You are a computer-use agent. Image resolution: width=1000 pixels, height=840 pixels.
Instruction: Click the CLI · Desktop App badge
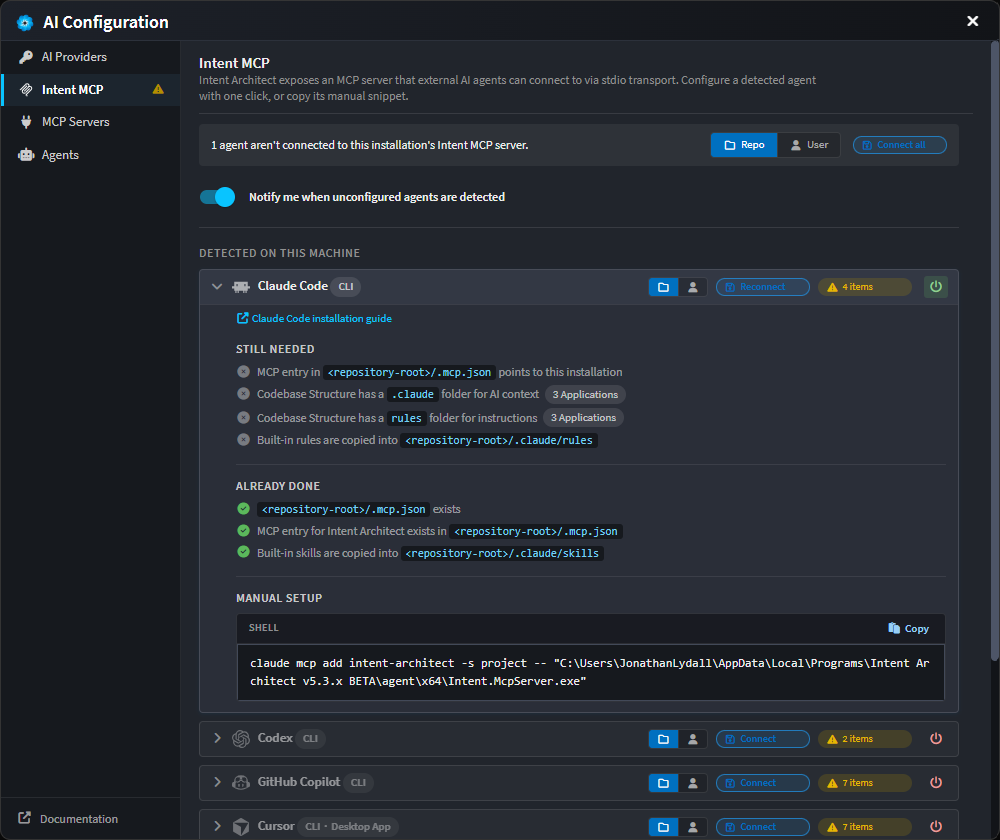point(348,827)
